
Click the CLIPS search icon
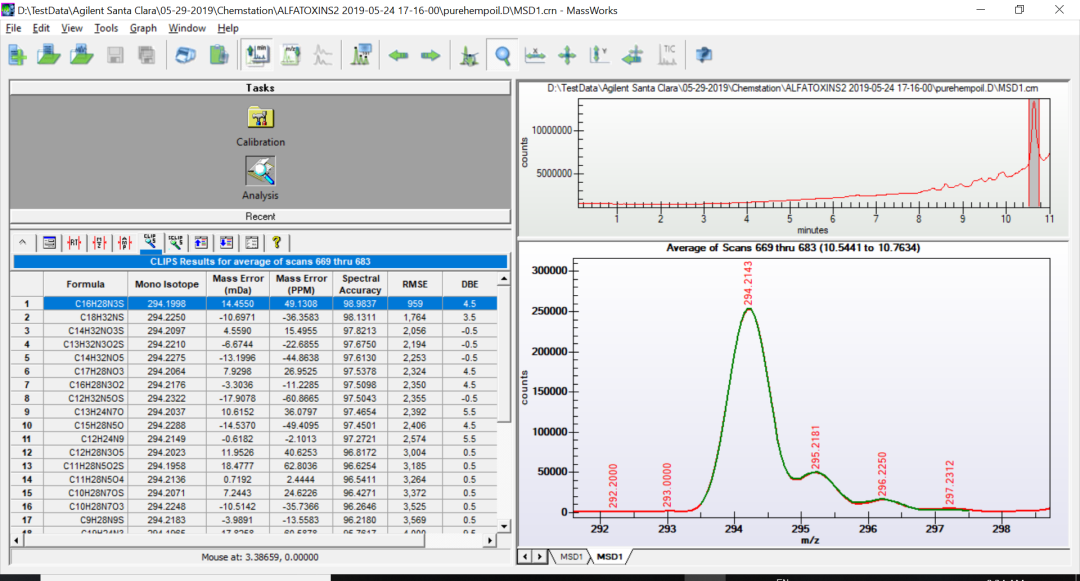(x=150, y=242)
